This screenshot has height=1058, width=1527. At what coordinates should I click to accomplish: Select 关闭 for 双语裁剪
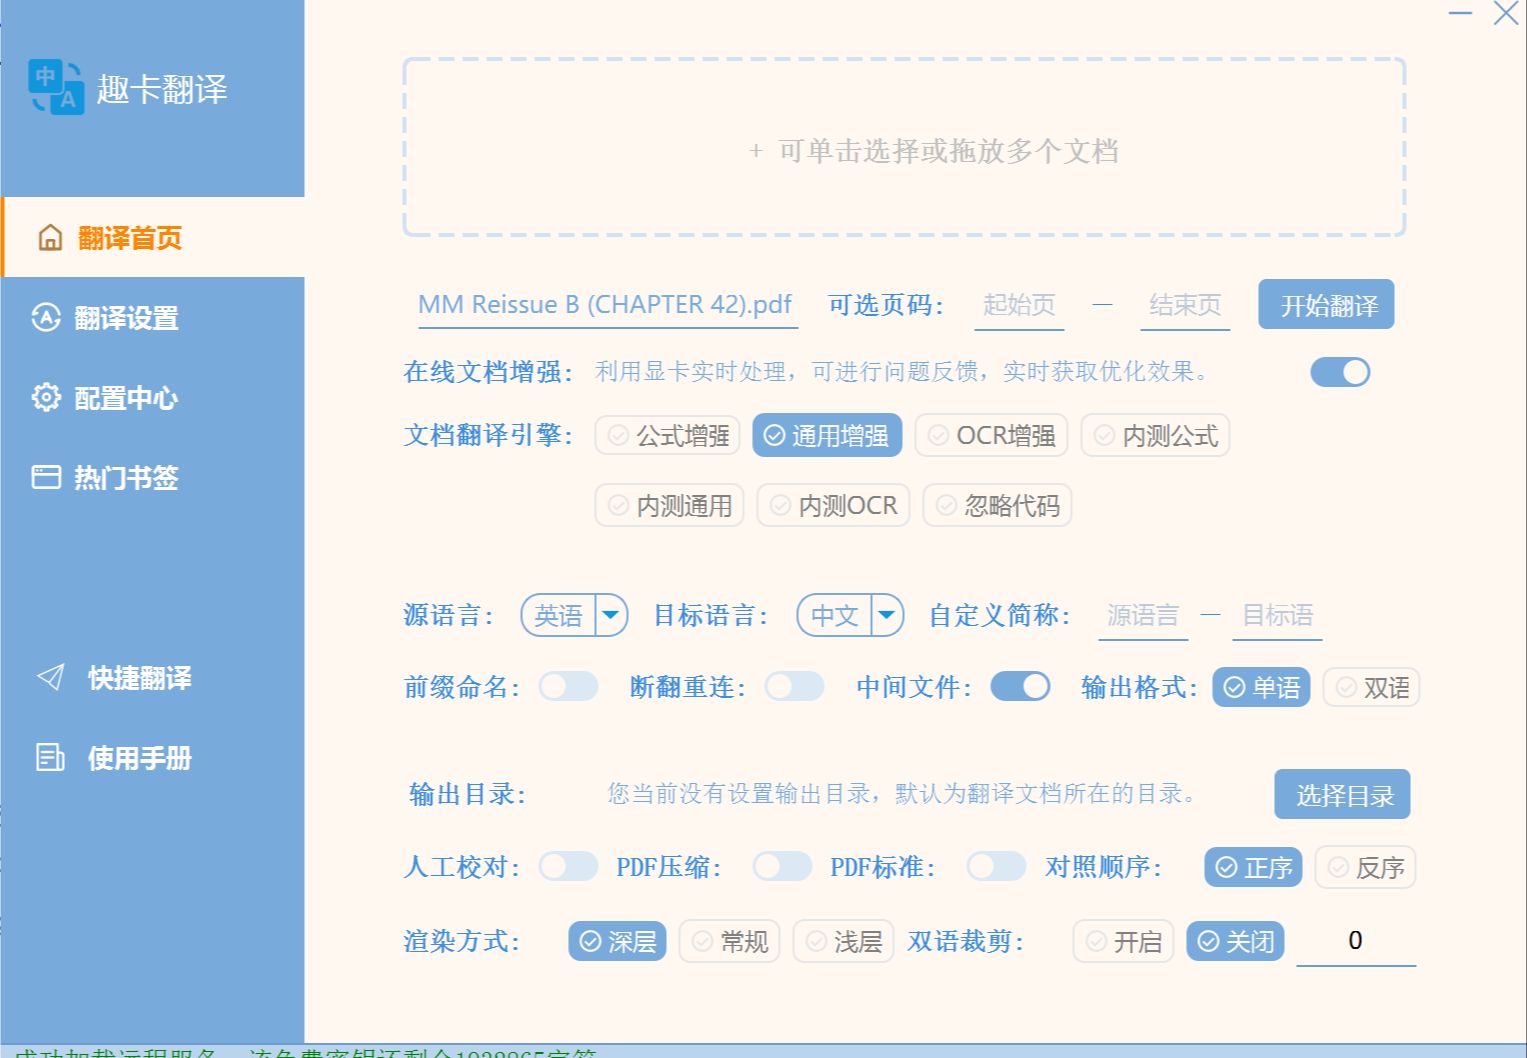1235,941
